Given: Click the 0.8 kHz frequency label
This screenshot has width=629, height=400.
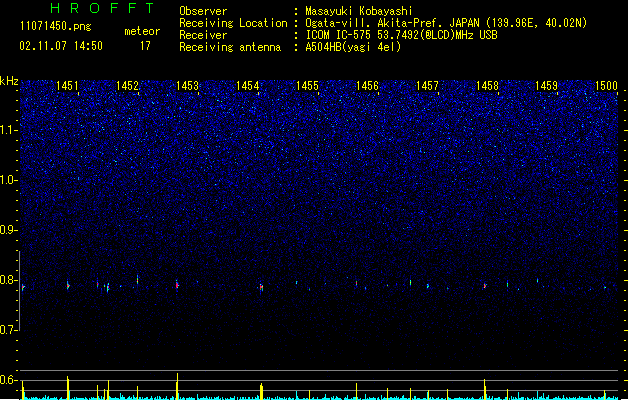Looking at the screenshot, I should pos(9,280).
